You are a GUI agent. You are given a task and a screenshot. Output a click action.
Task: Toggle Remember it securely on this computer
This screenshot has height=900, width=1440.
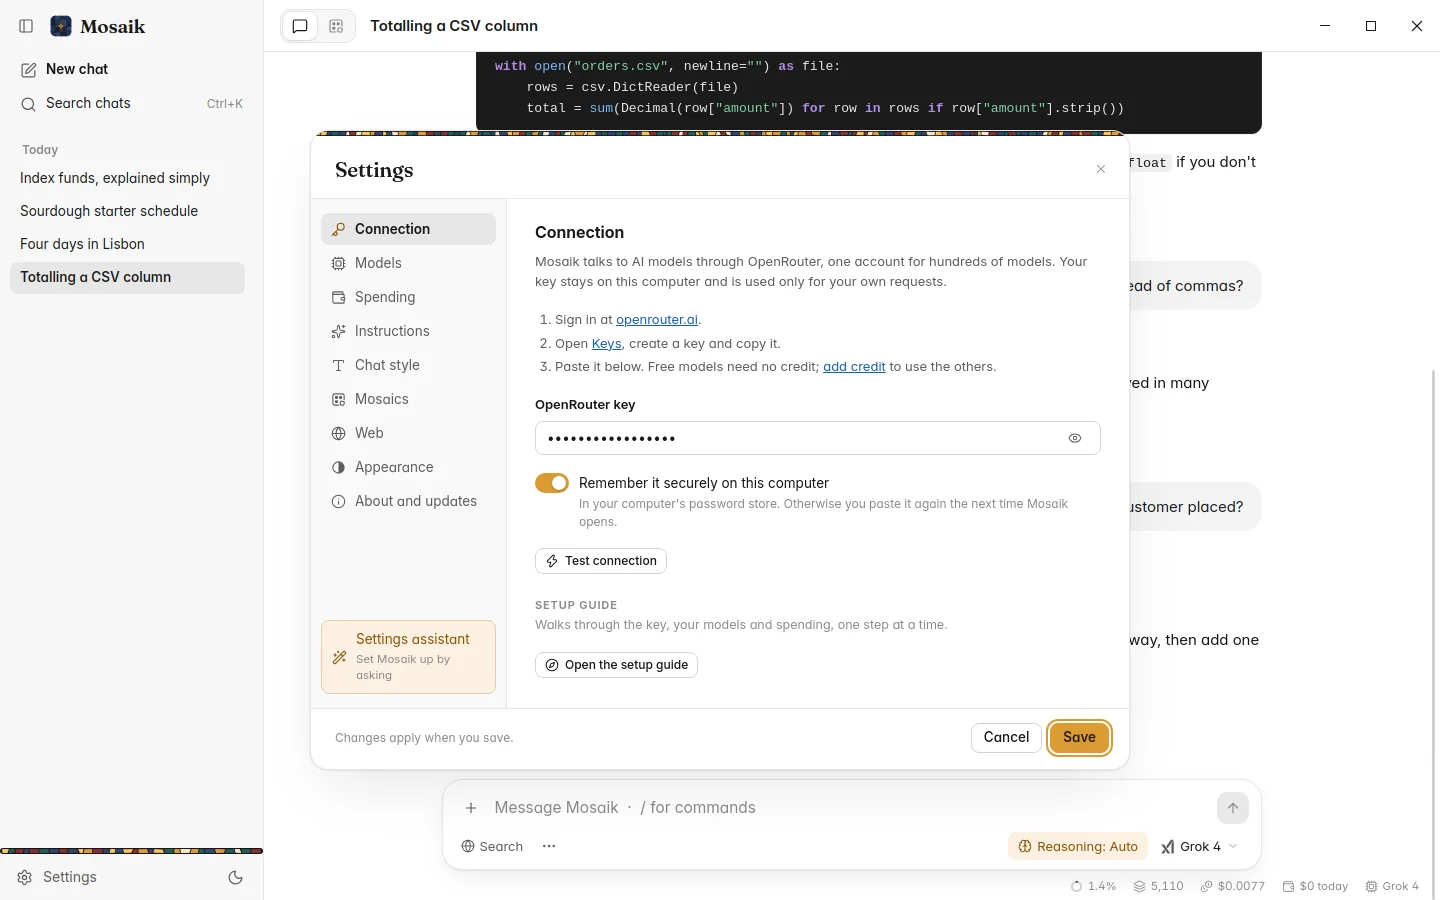pos(552,483)
